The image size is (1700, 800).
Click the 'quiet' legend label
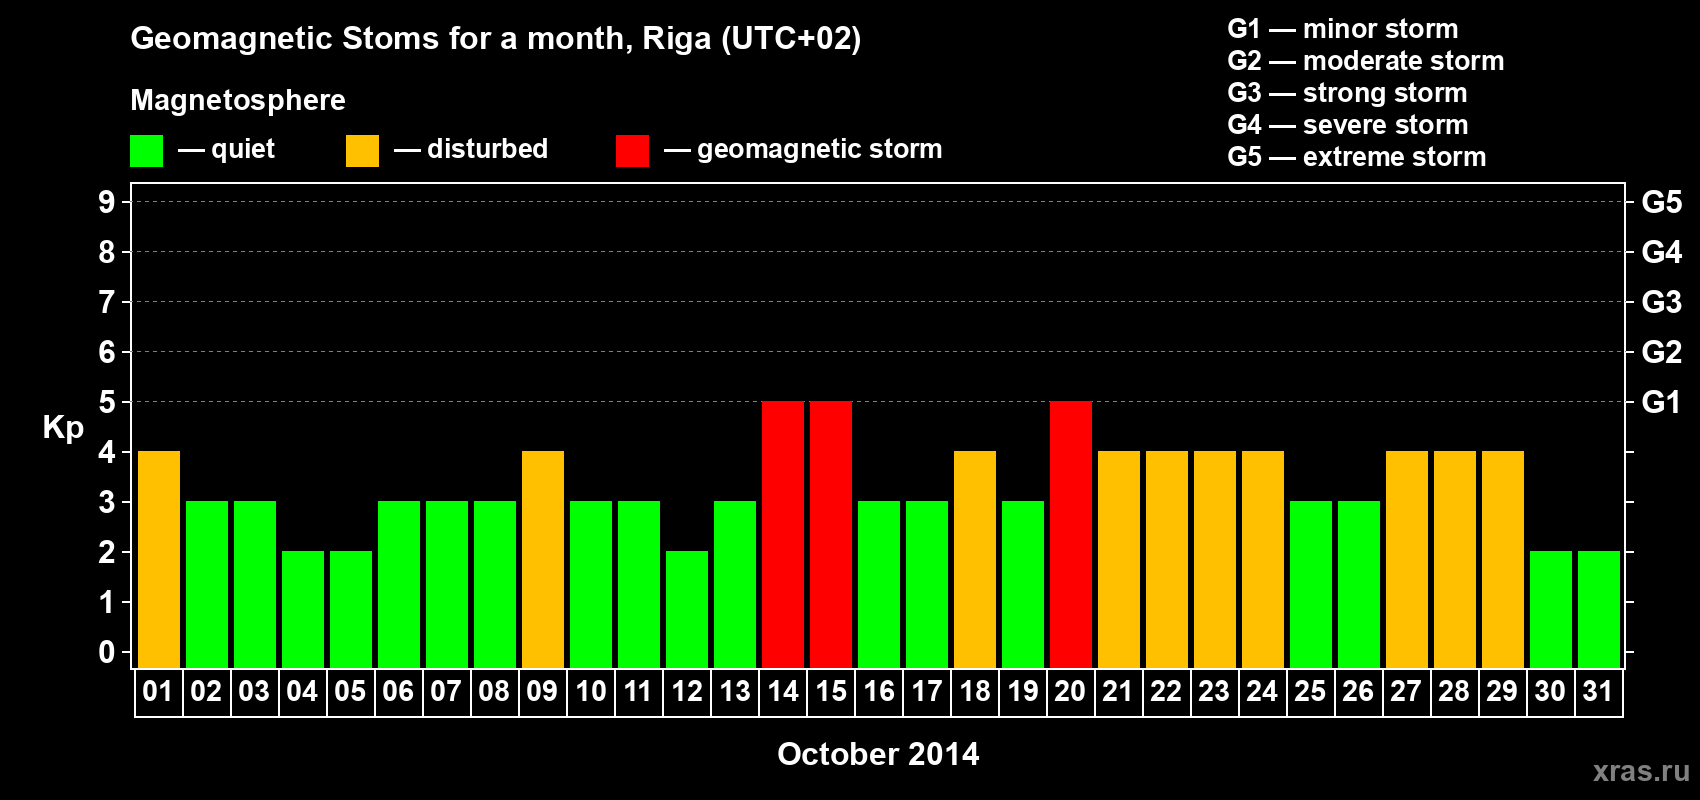coord(243,149)
